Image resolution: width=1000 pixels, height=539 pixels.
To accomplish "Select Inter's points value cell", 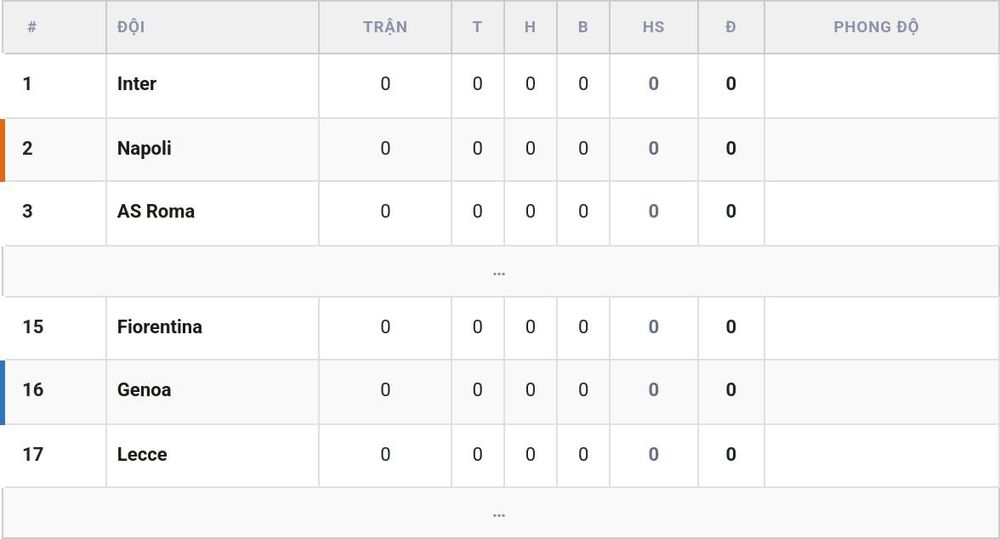I will [731, 84].
